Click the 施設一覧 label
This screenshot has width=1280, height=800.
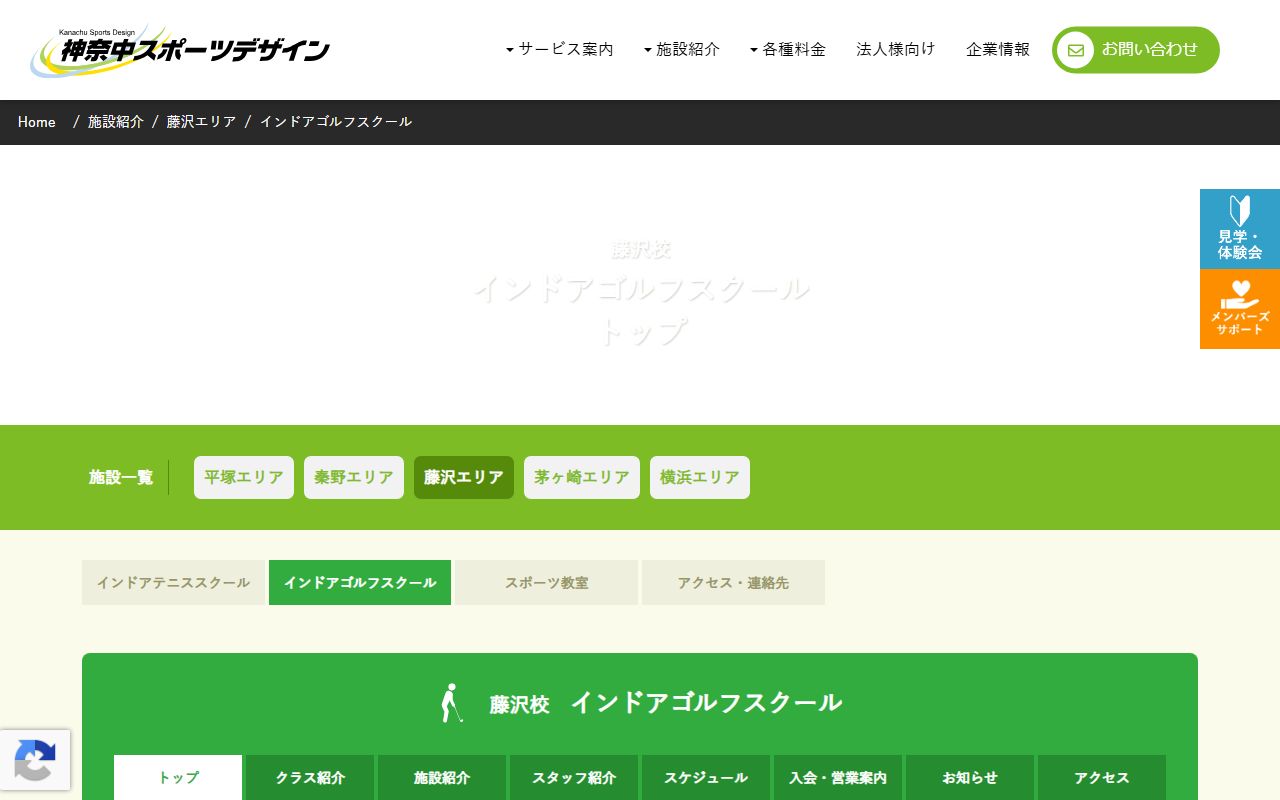click(x=121, y=478)
